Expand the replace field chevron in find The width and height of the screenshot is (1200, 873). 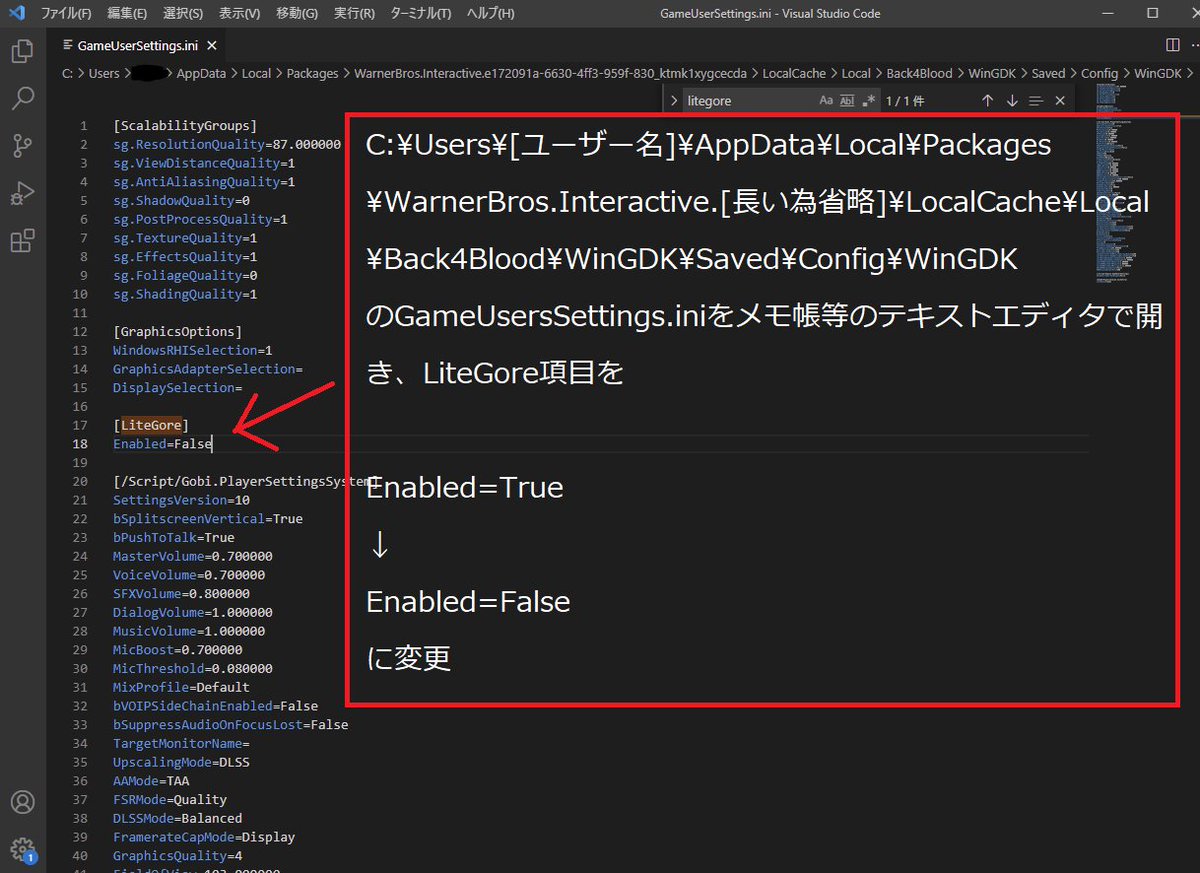(x=672, y=101)
